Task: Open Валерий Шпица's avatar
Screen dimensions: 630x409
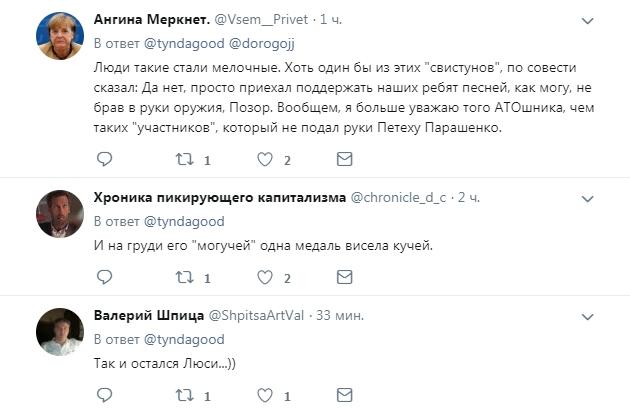Action: 59,329
